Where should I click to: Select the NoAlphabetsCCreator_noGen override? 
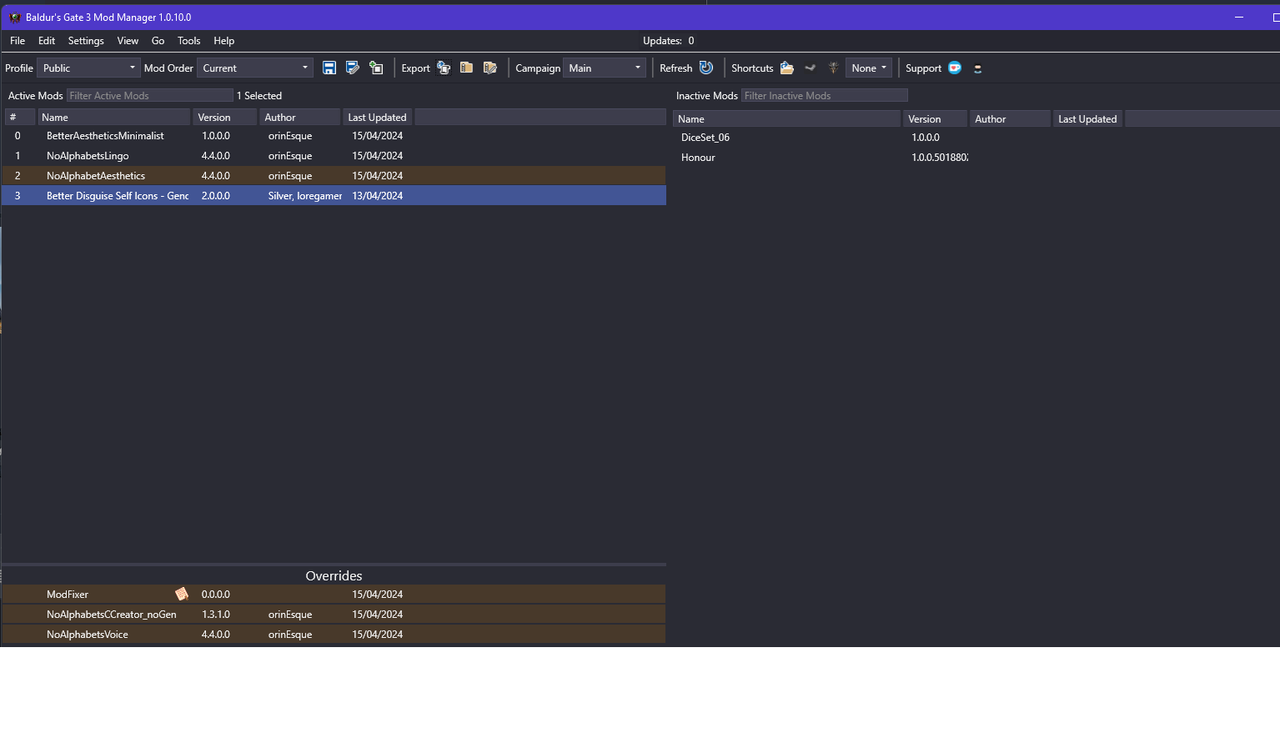click(x=334, y=614)
